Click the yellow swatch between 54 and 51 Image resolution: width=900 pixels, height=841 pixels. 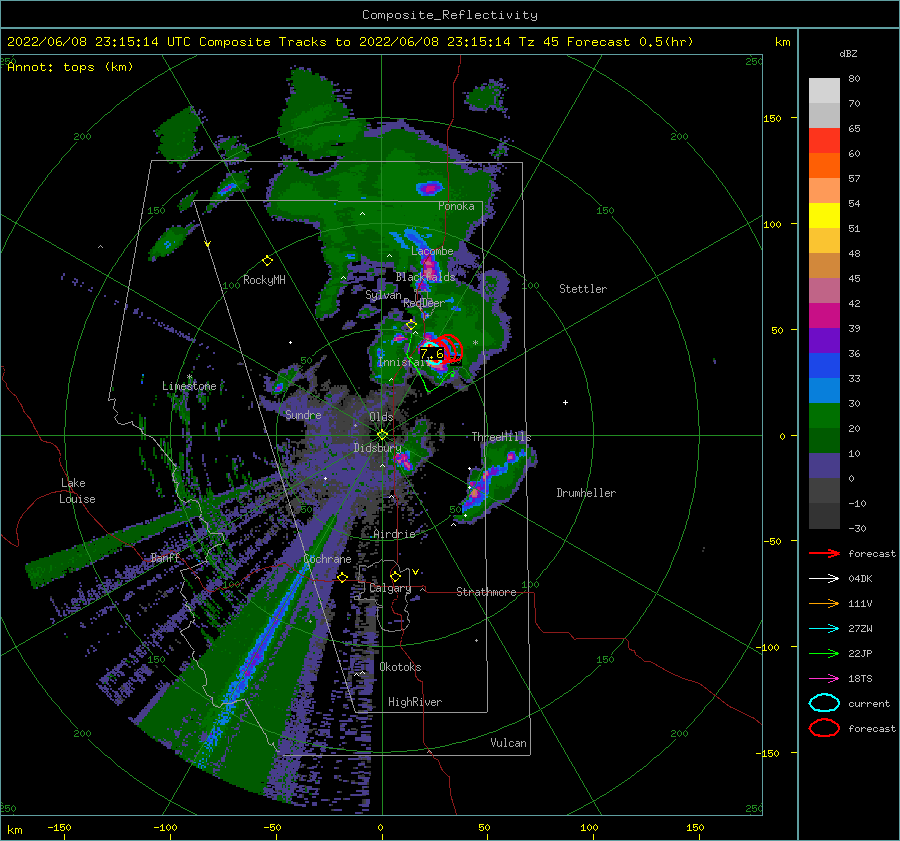click(824, 216)
